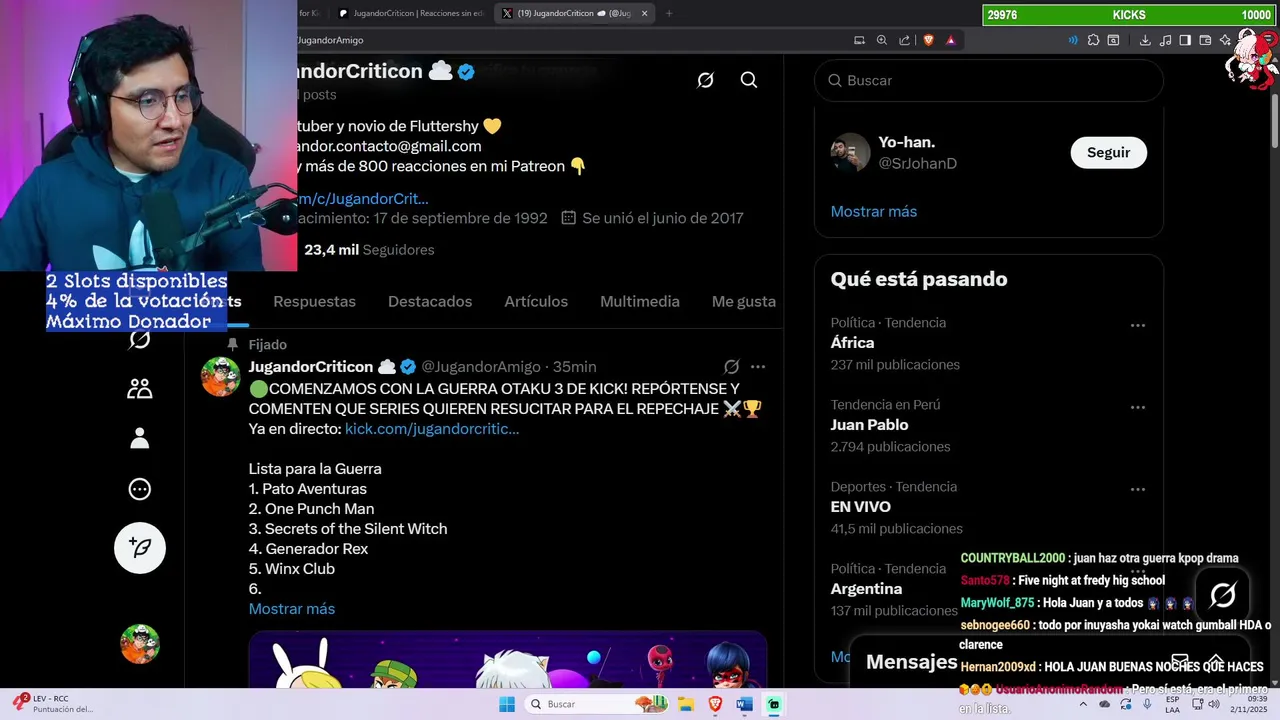Open File Explorer on the taskbar

[x=686, y=704]
